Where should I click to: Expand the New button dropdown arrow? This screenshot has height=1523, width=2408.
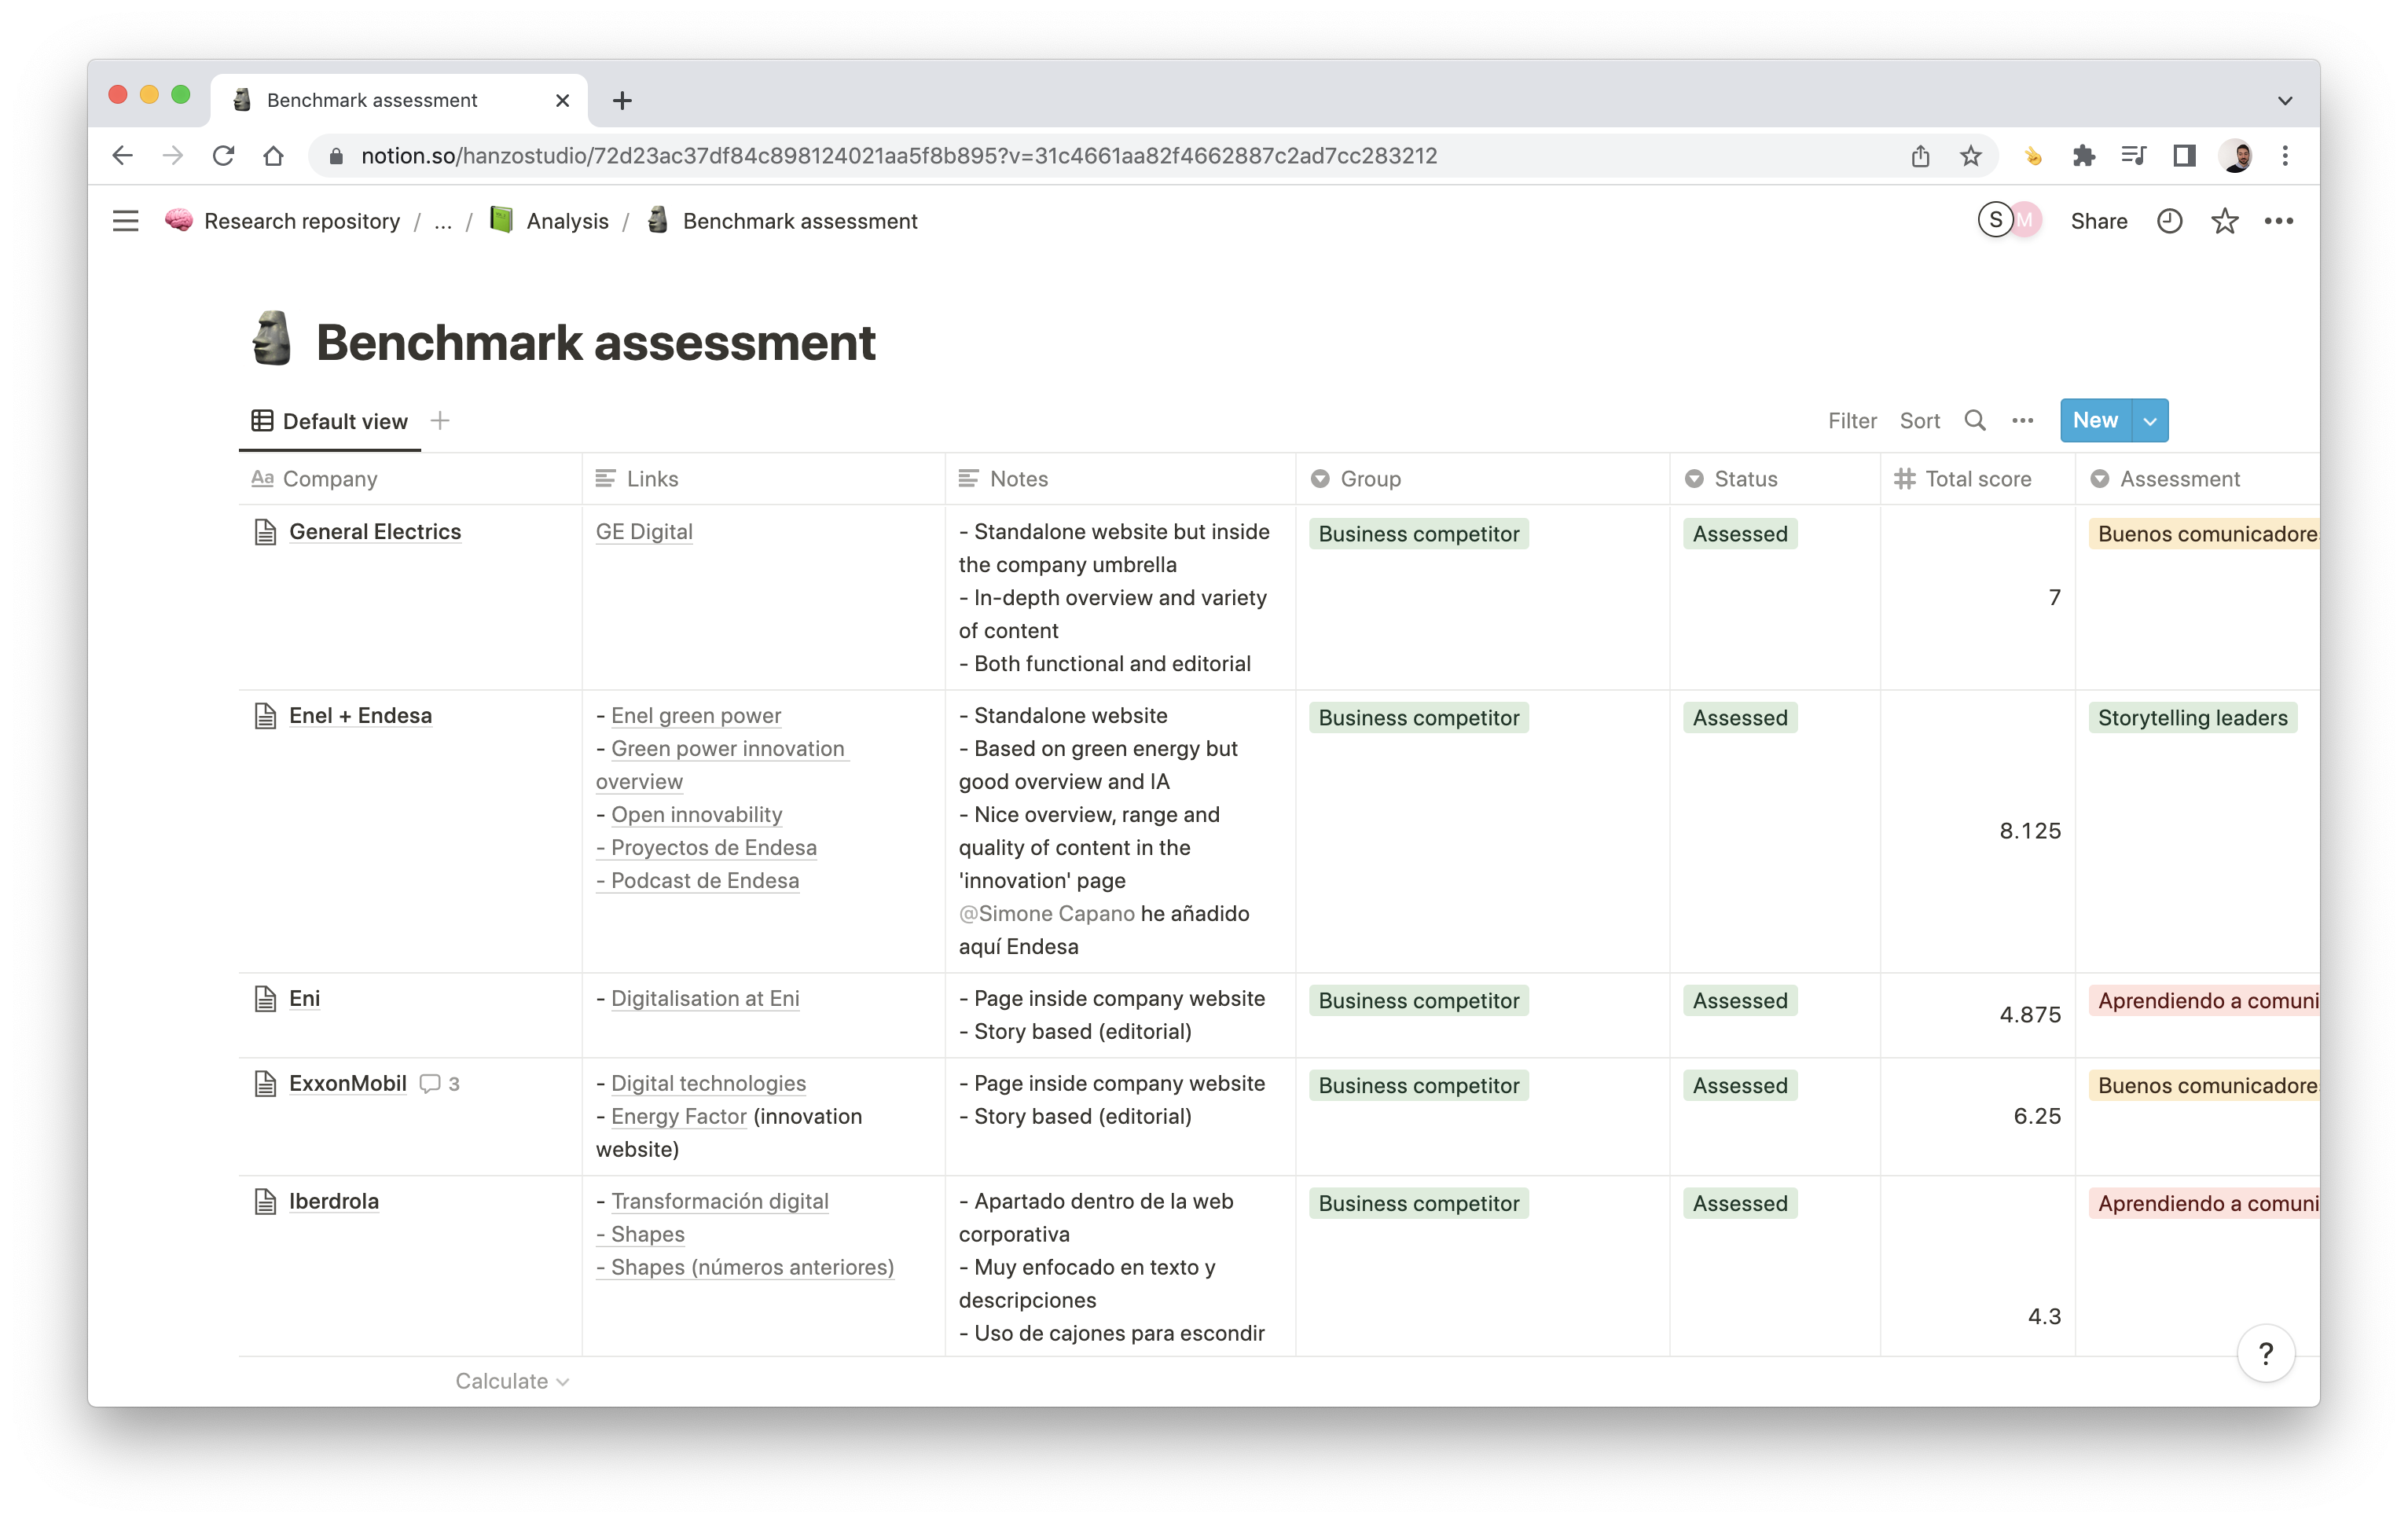pyautogui.click(x=2150, y=421)
